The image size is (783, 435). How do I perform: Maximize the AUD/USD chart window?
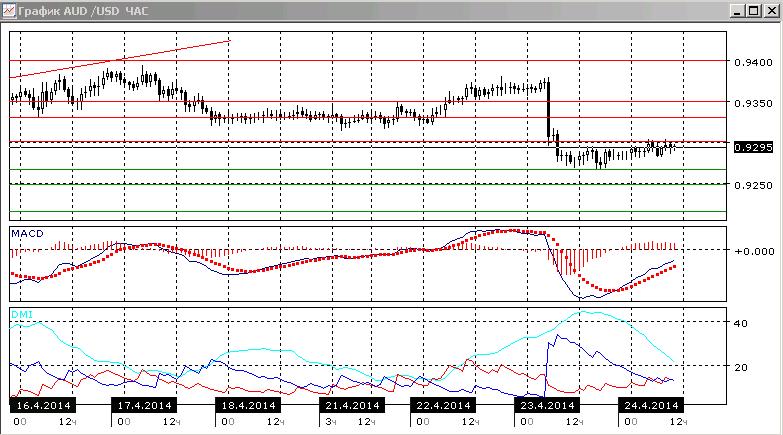pos(754,10)
